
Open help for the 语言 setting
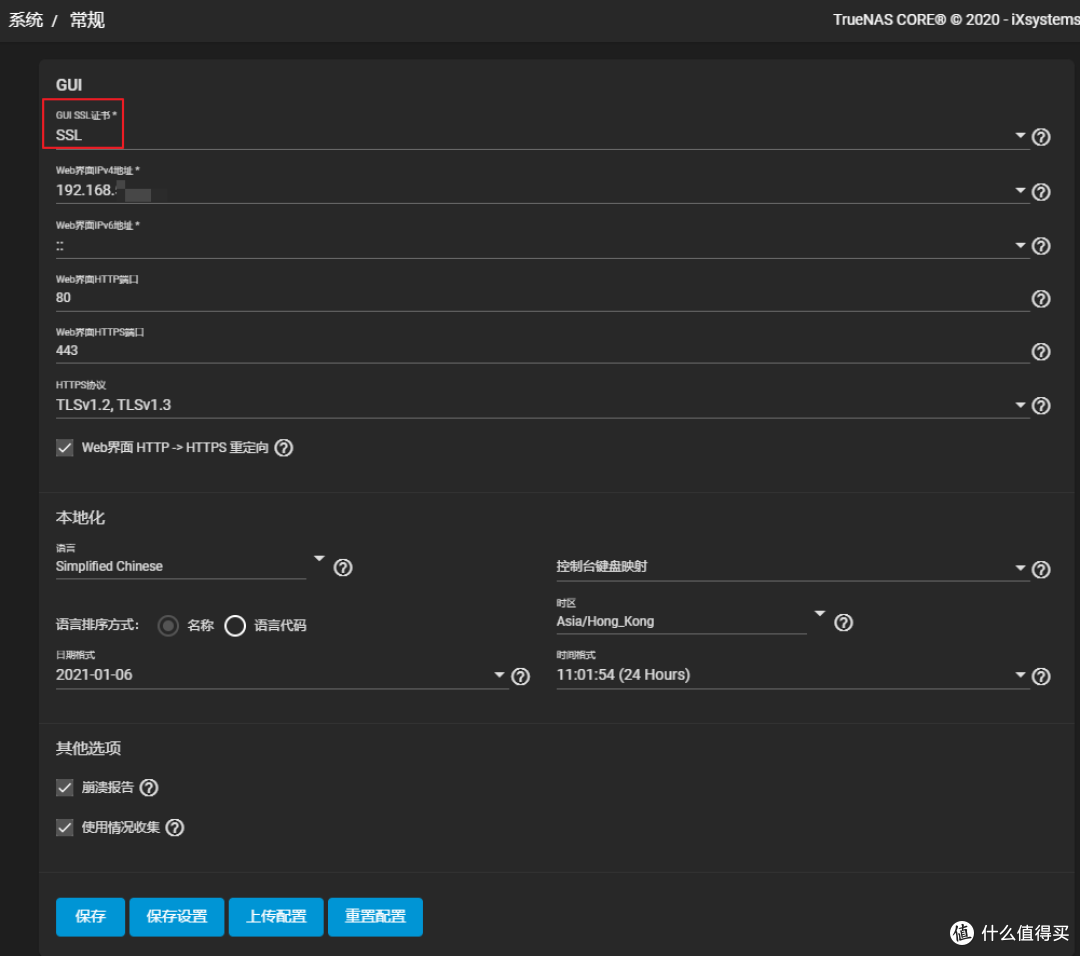tap(343, 567)
